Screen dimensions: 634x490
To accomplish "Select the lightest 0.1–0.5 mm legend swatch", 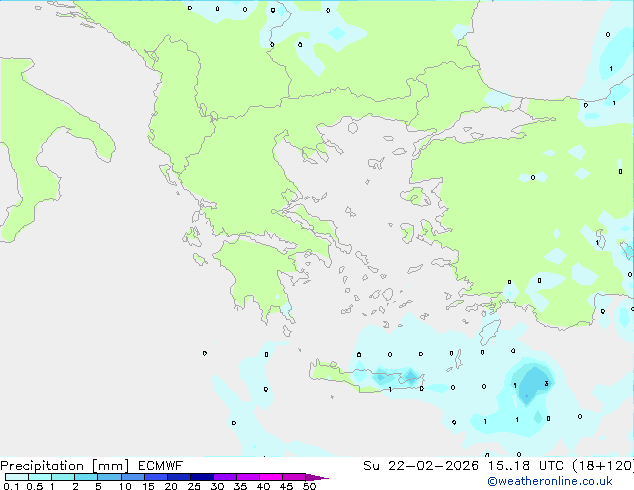I will [x=17, y=477].
